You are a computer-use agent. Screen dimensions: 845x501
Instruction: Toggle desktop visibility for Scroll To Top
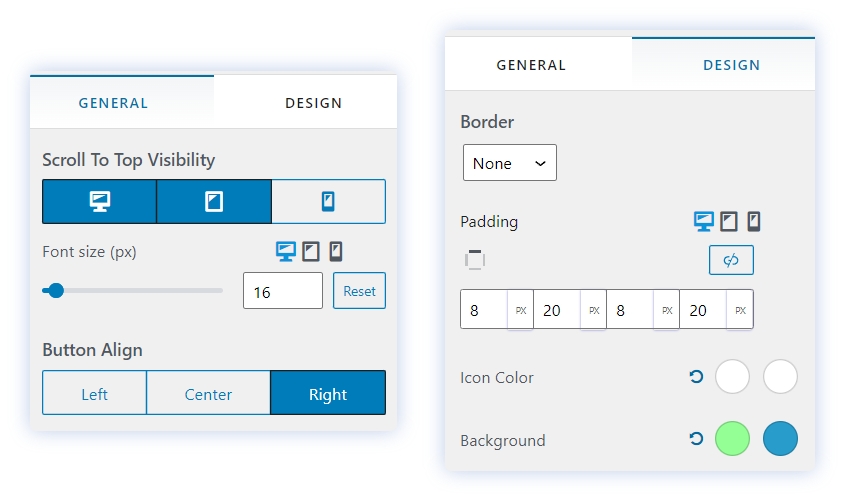pyautogui.click(x=99, y=202)
